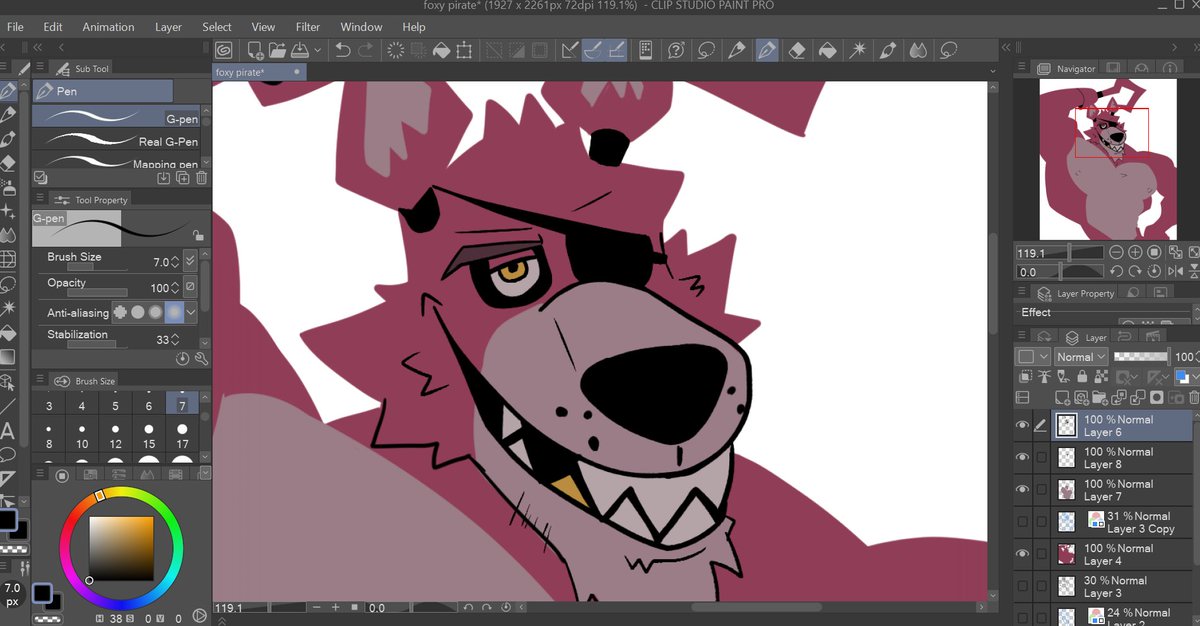Expand the save options dropdown arrow
The image size is (1200, 626).
pos(318,50)
